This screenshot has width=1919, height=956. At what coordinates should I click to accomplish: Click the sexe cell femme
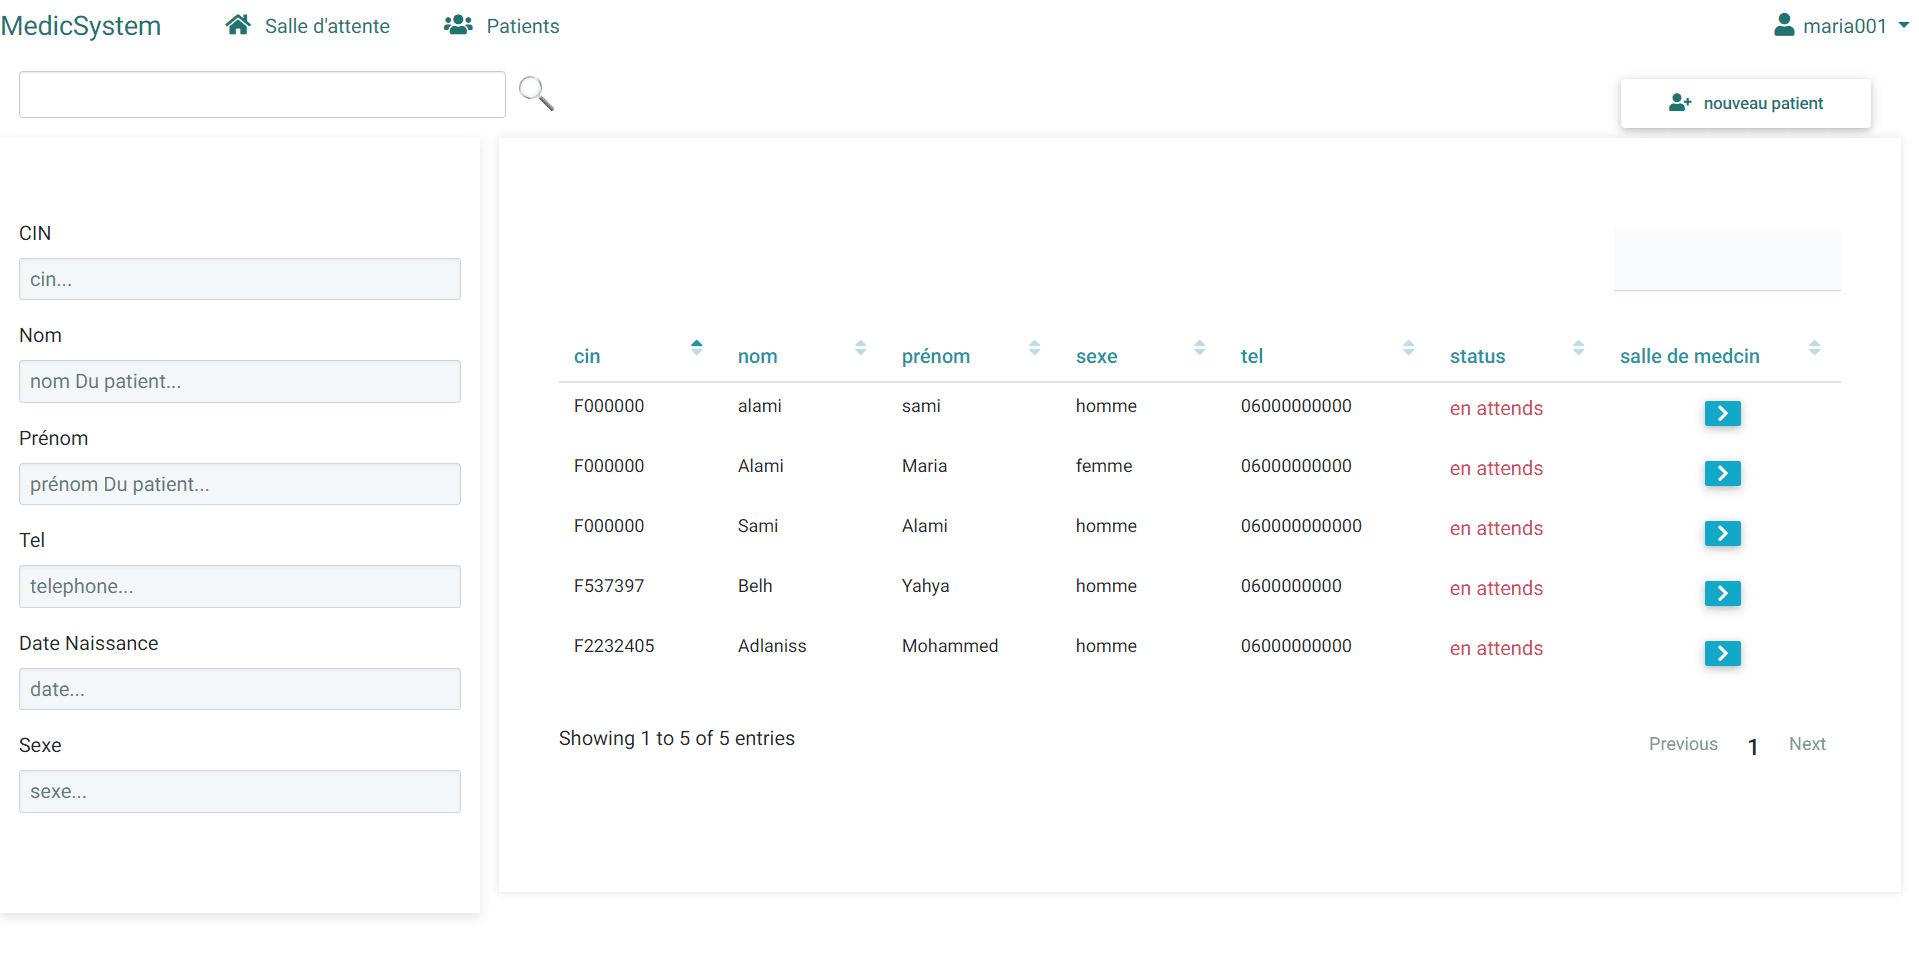[x=1104, y=466]
